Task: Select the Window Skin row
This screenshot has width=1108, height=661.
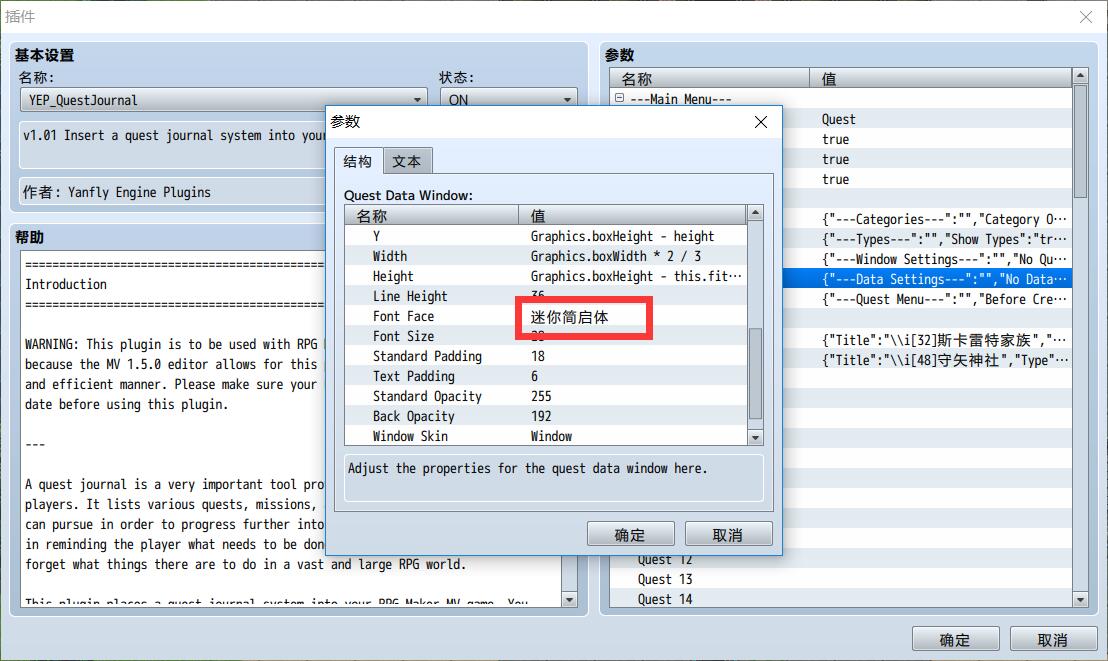Action: tap(546, 435)
